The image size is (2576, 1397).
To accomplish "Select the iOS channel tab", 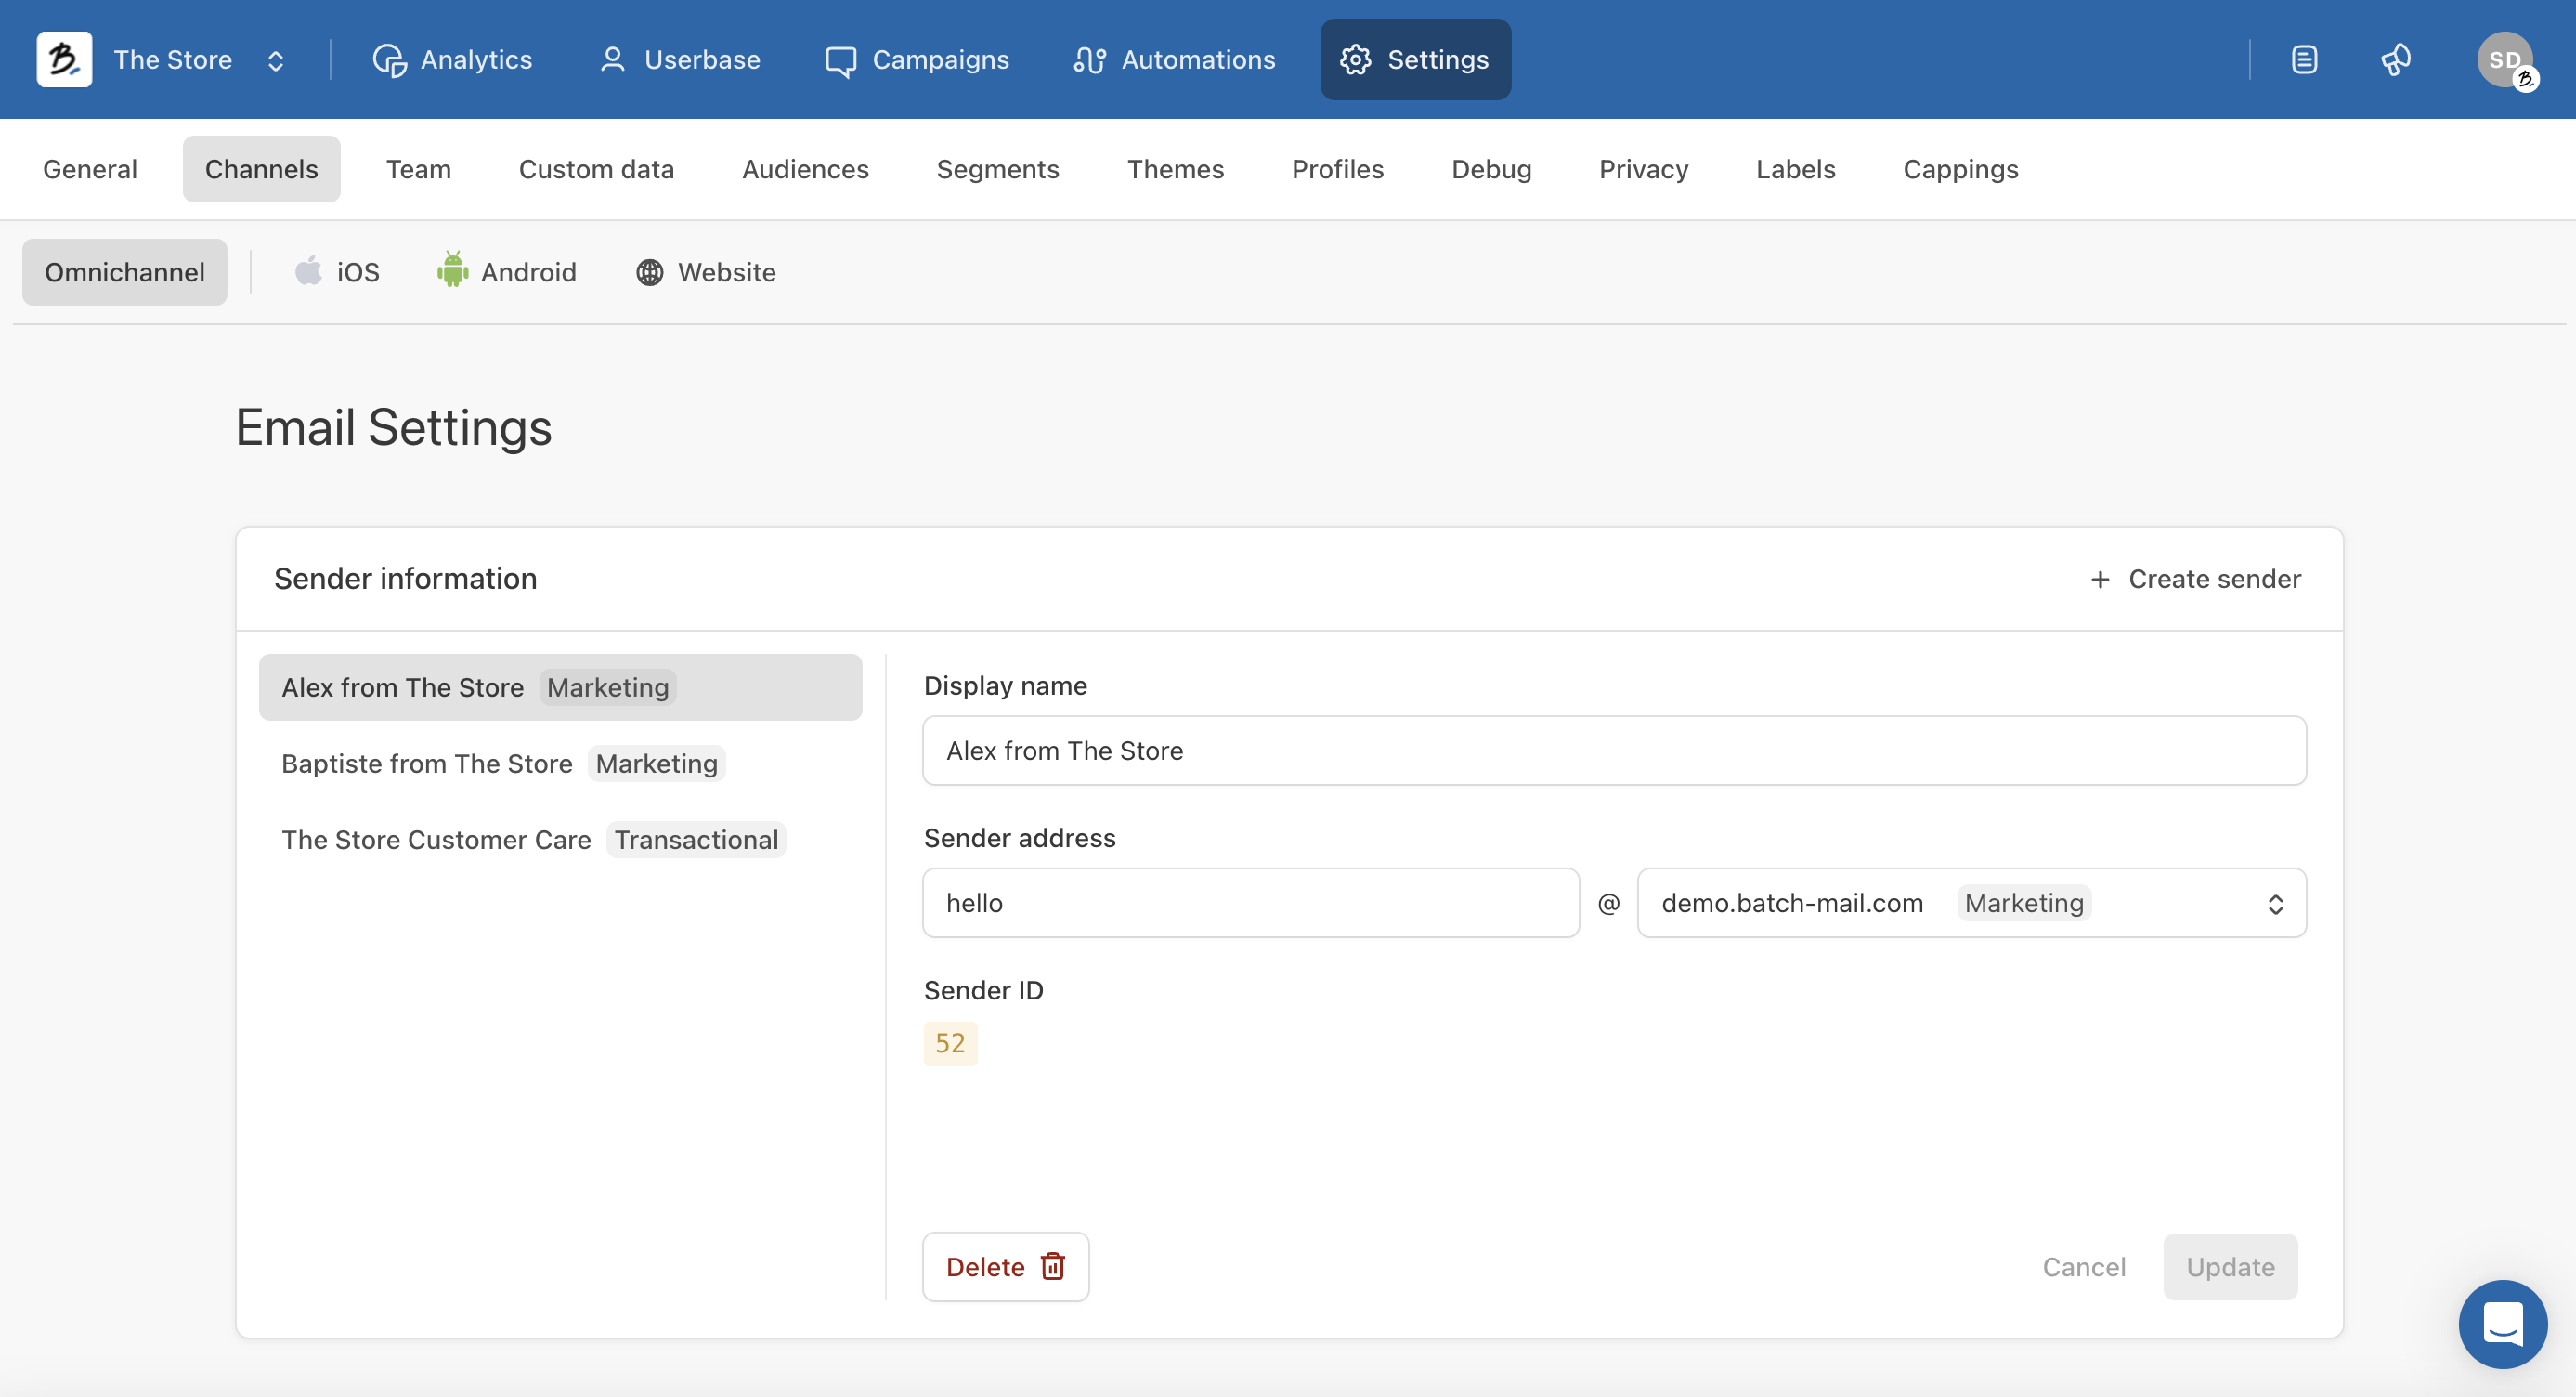I will (337, 272).
